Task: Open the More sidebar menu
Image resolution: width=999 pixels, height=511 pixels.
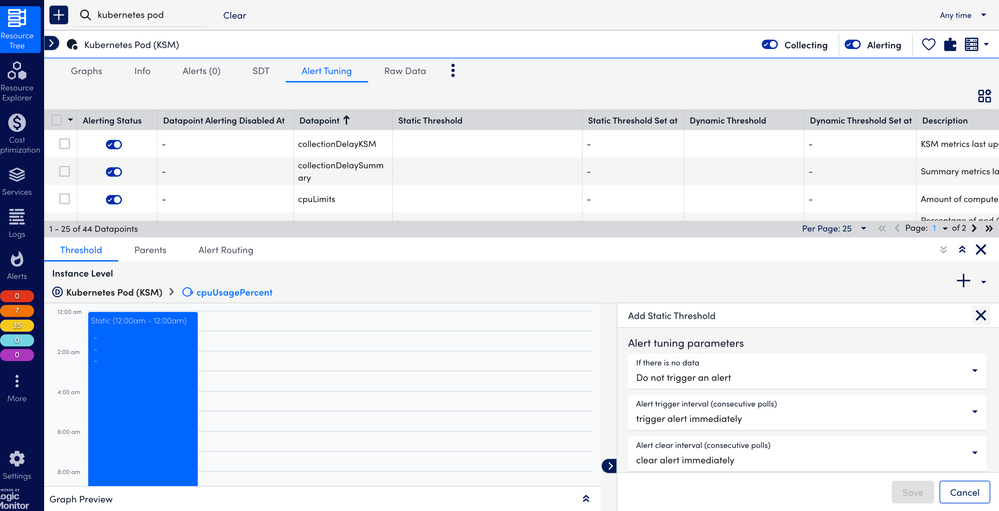Action: (17, 388)
